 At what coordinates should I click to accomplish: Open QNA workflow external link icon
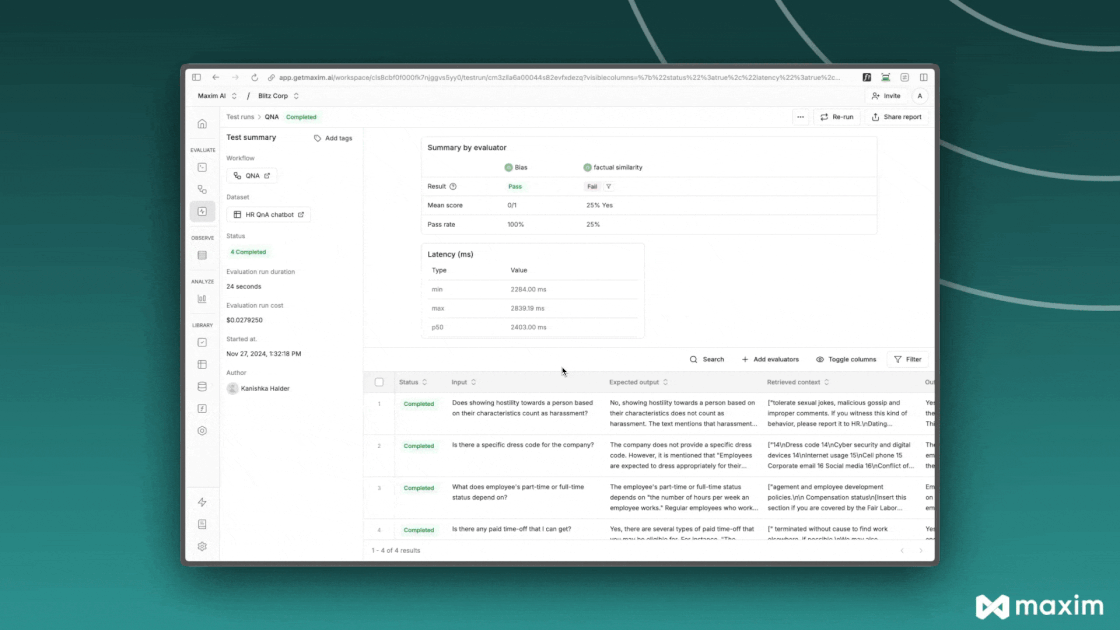point(267,176)
